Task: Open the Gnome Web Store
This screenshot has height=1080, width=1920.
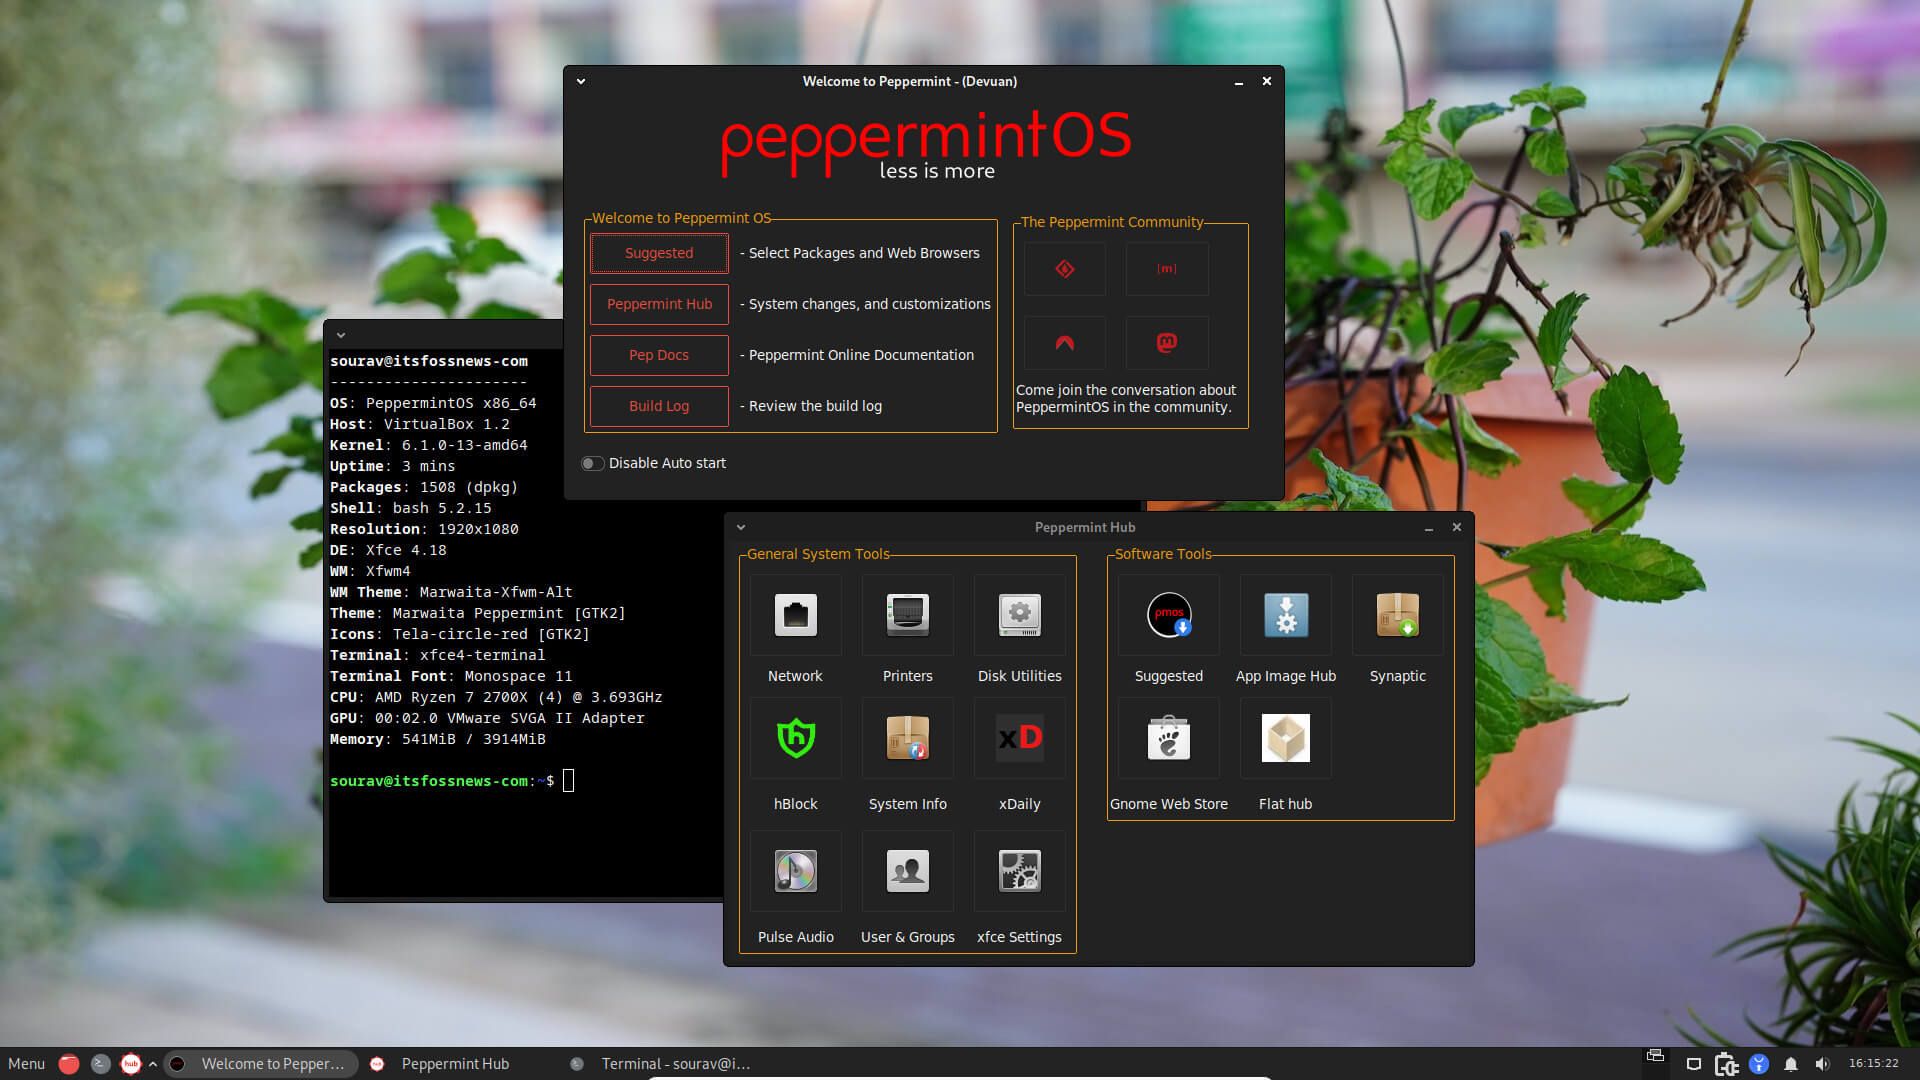Action: pyautogui.click(x=1168, y=738)
